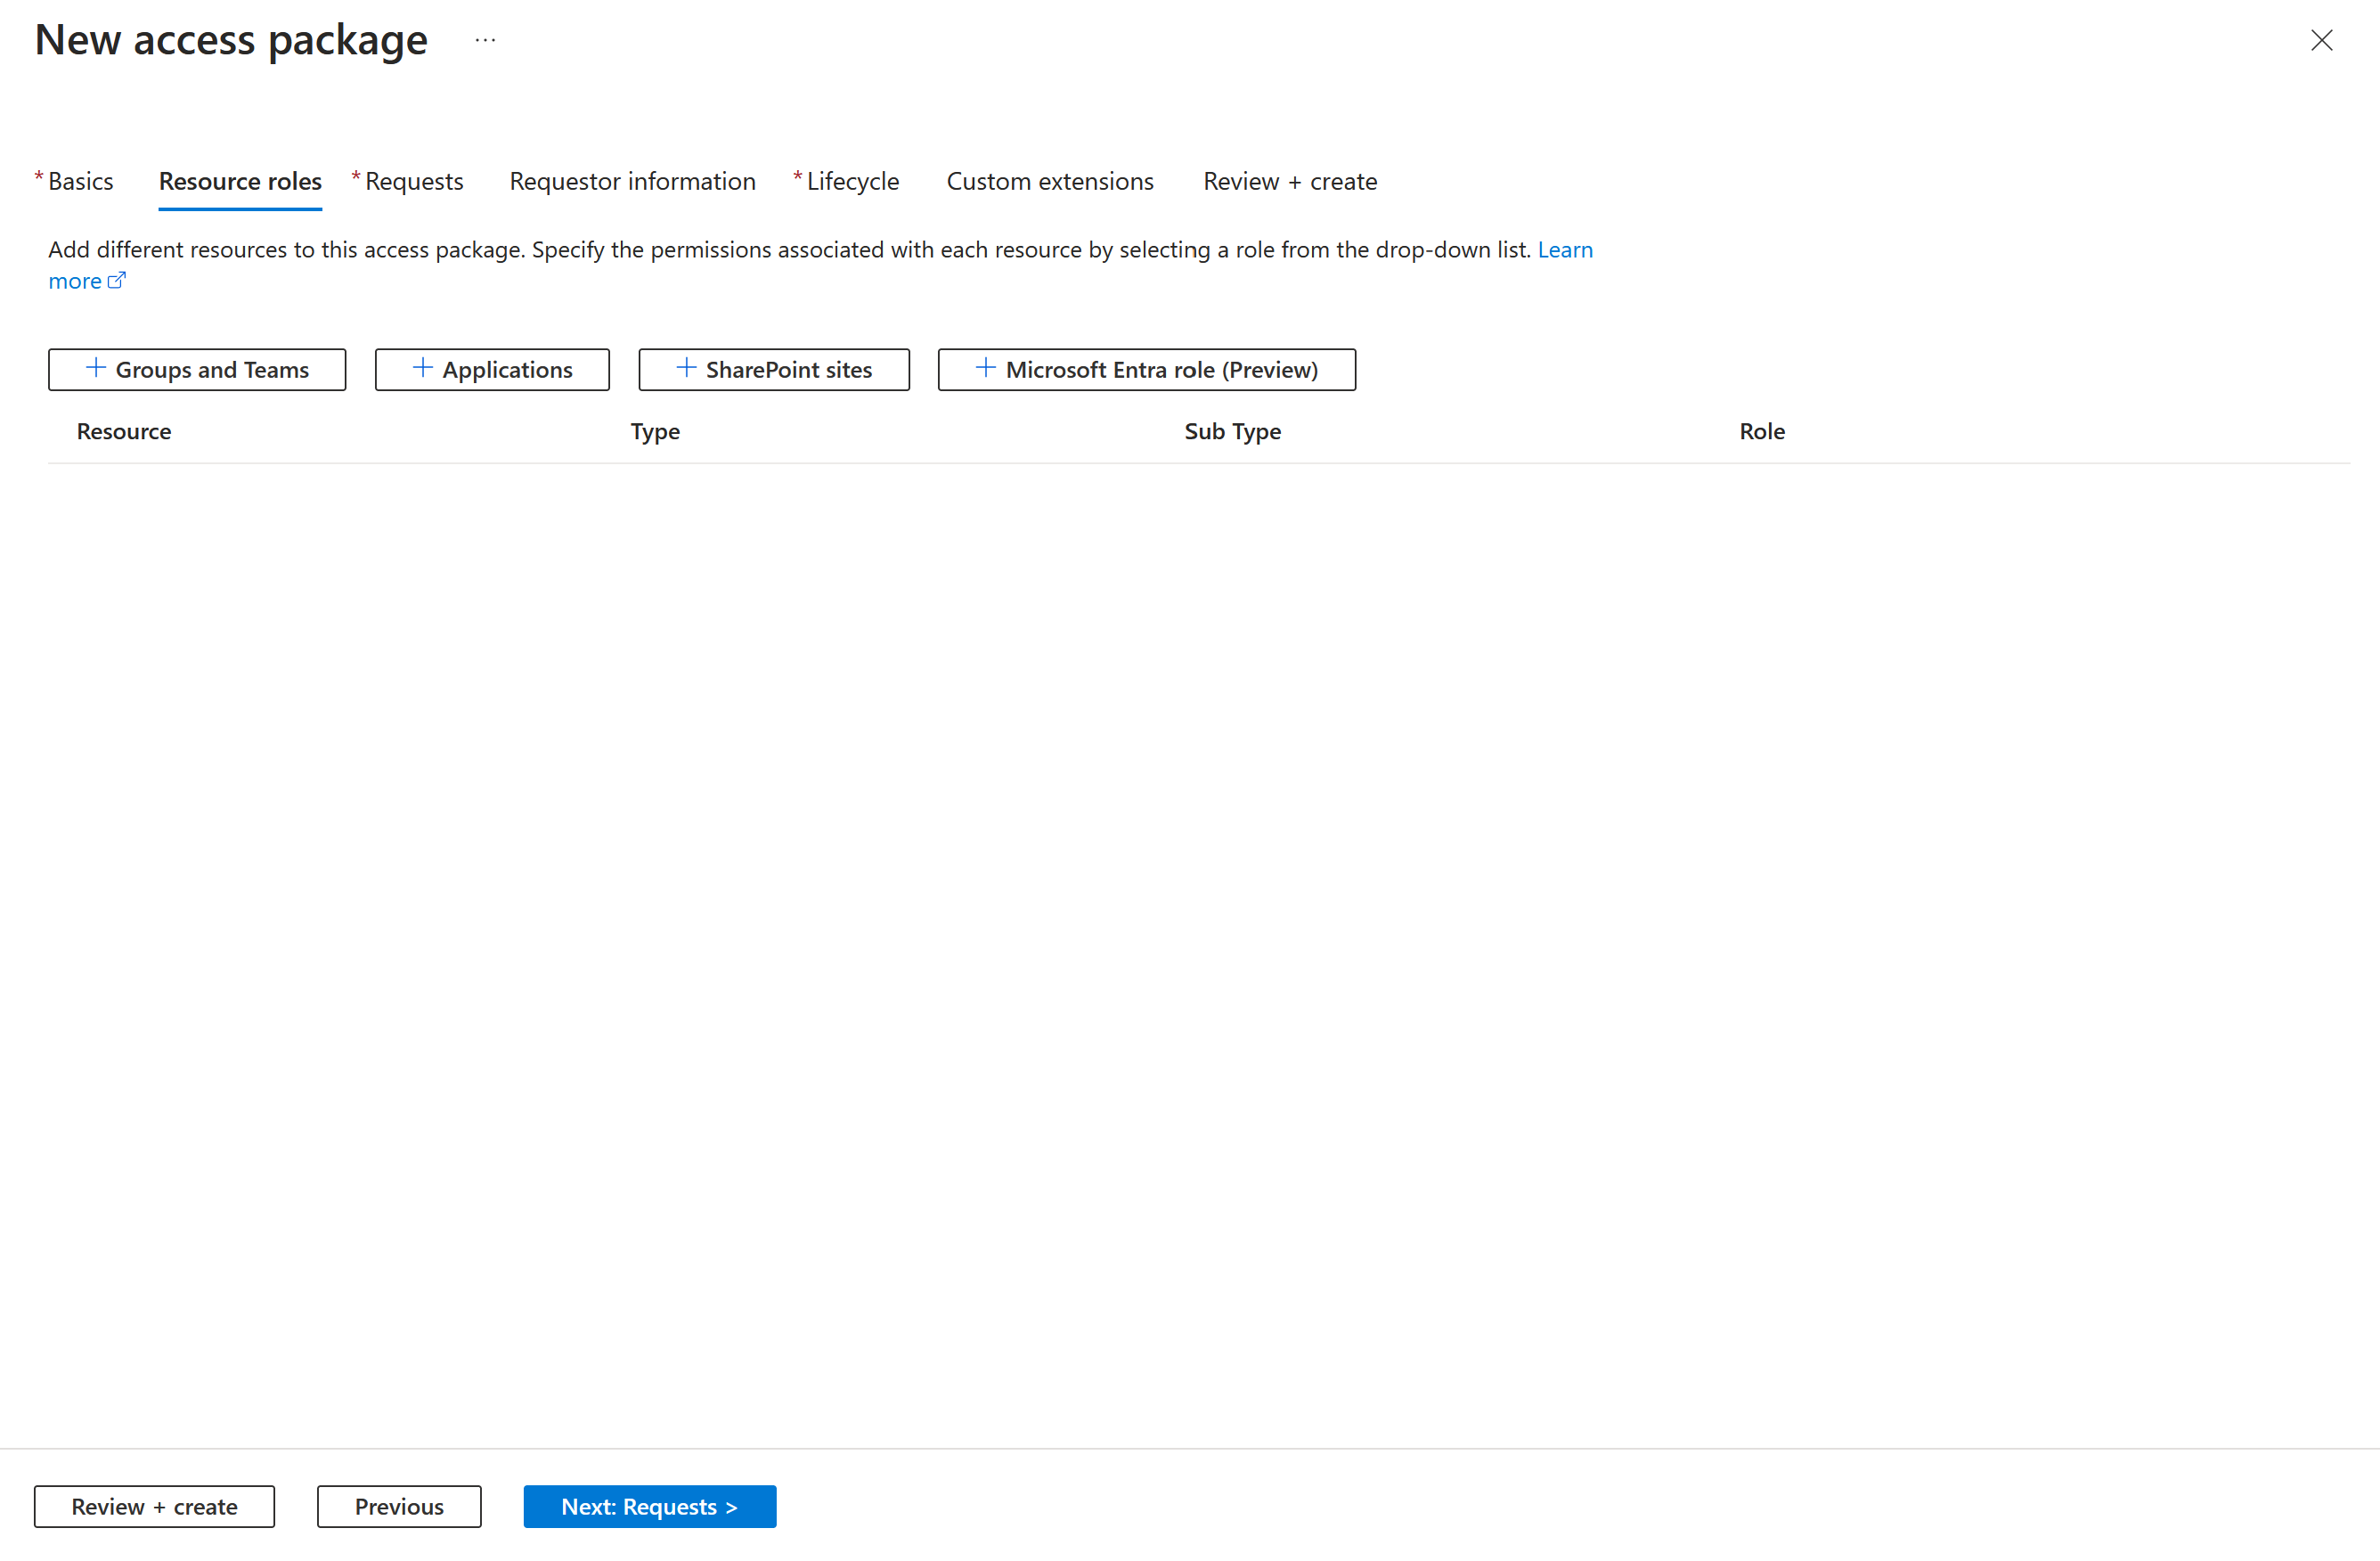Image resolution: width=2380 pixels, height=1561 pixels.
Task: Open the Custom extensions tab
Action: point(1050,181)
